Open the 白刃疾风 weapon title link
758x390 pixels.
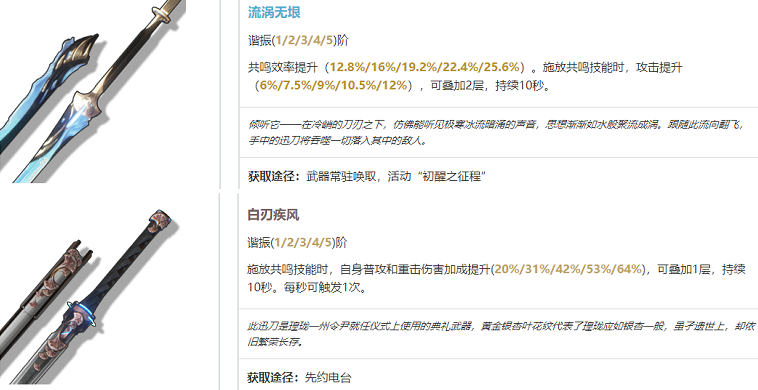pyautogui.click(x=273, y=215)
